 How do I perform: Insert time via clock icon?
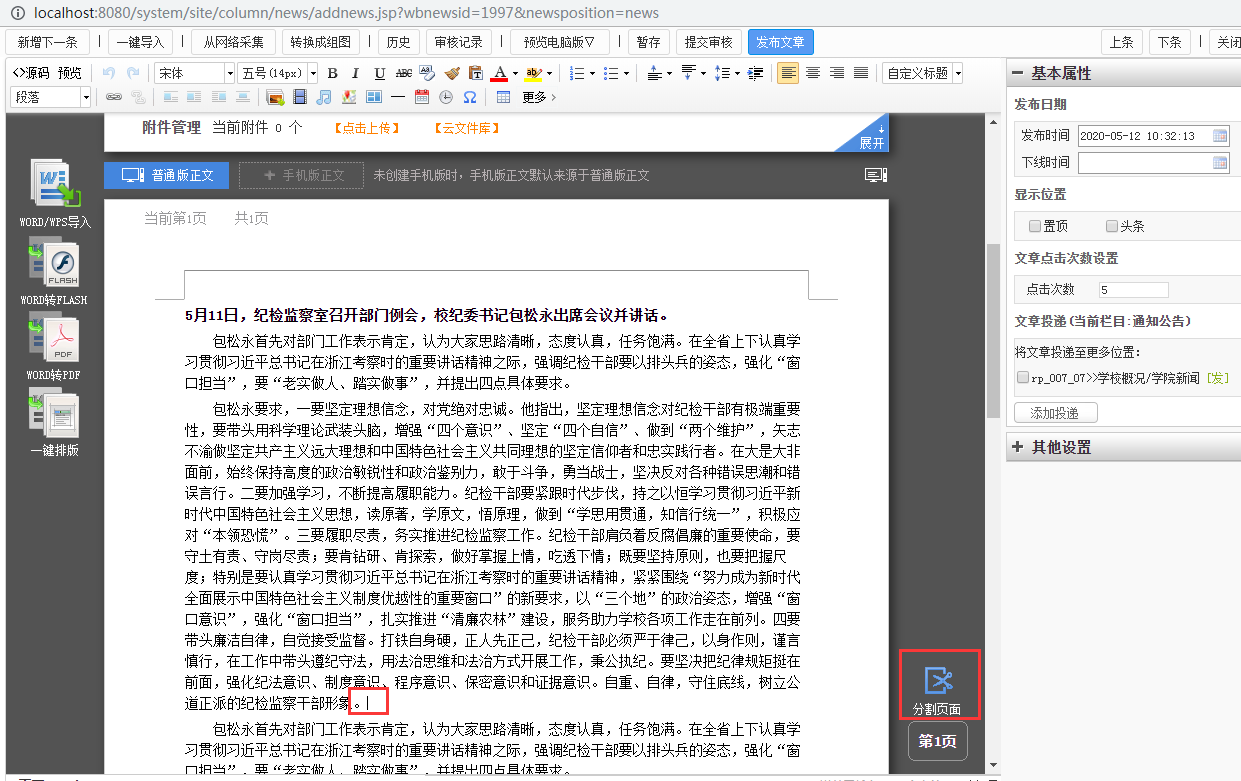tap(446, 97)
